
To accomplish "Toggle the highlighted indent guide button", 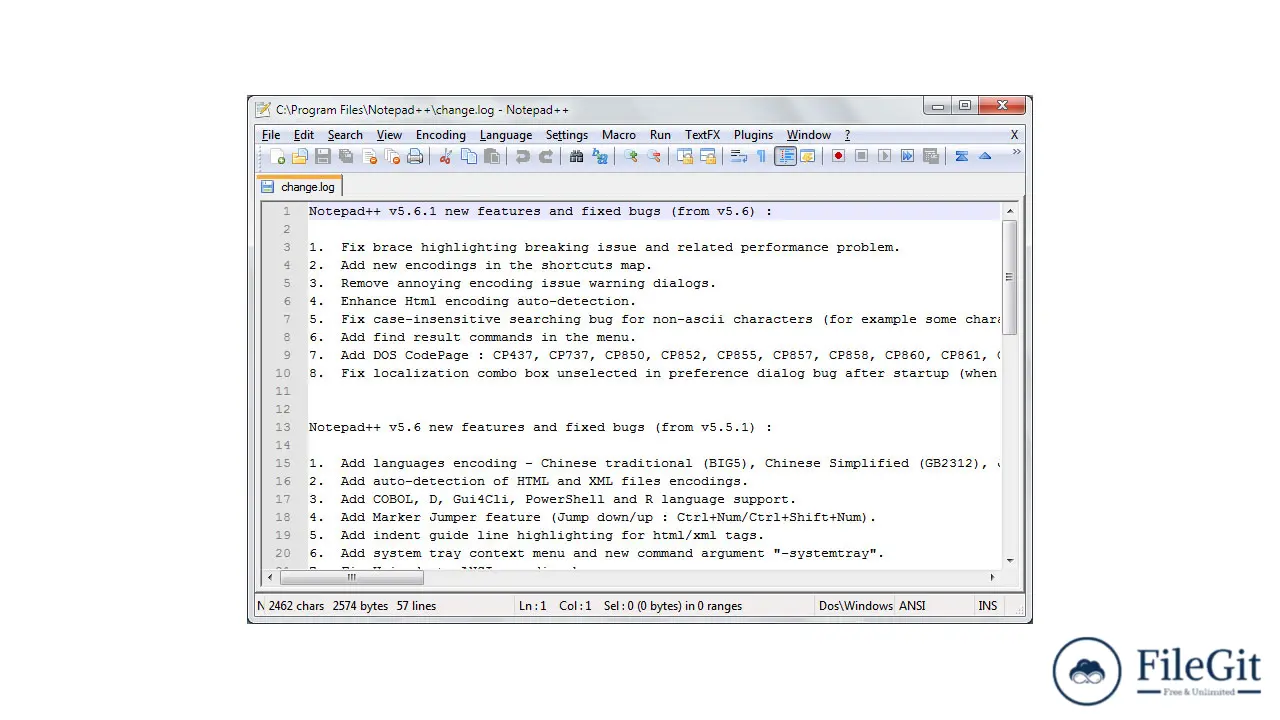I will pos(785,156).
